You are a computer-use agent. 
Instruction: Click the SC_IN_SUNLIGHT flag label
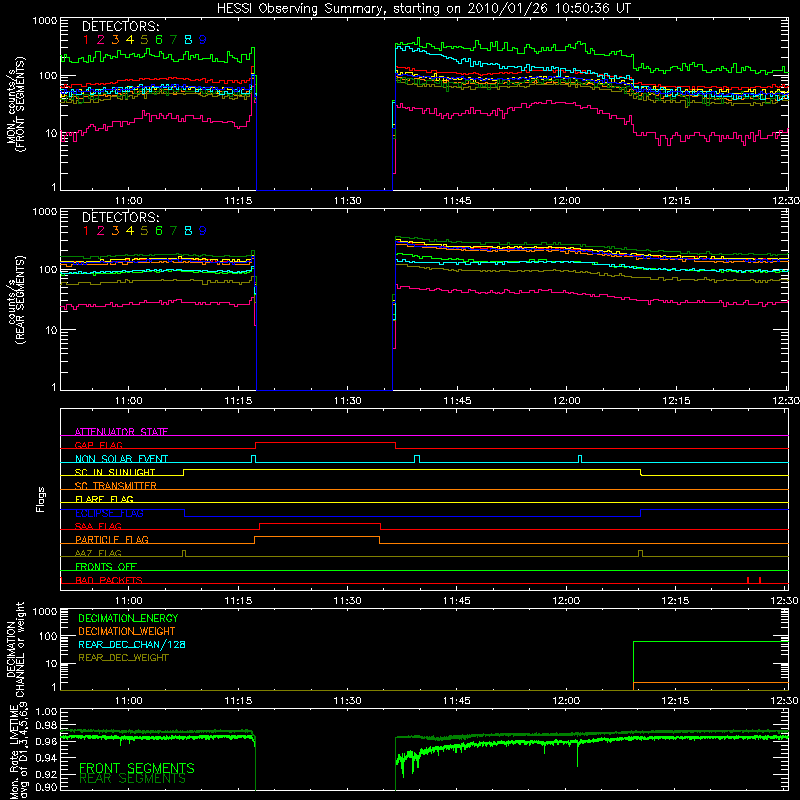(115, 472)
